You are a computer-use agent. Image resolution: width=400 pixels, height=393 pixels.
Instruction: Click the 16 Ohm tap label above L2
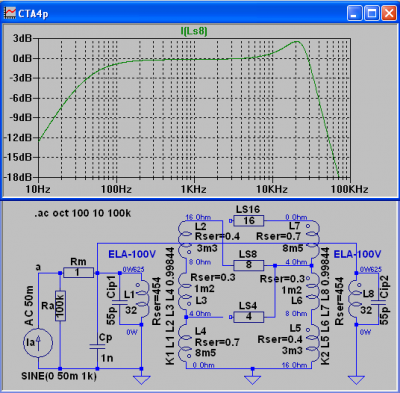(198, 217)
